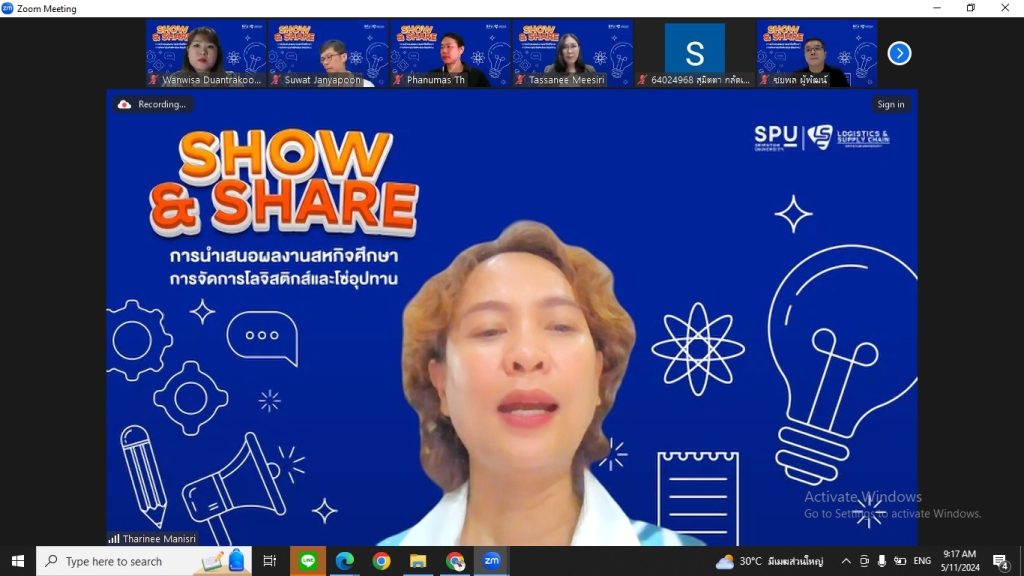Select Suwat Janyapoon video thumbnail
Viewport: 1024px width, 576px height.
click(x=328, y=54)
